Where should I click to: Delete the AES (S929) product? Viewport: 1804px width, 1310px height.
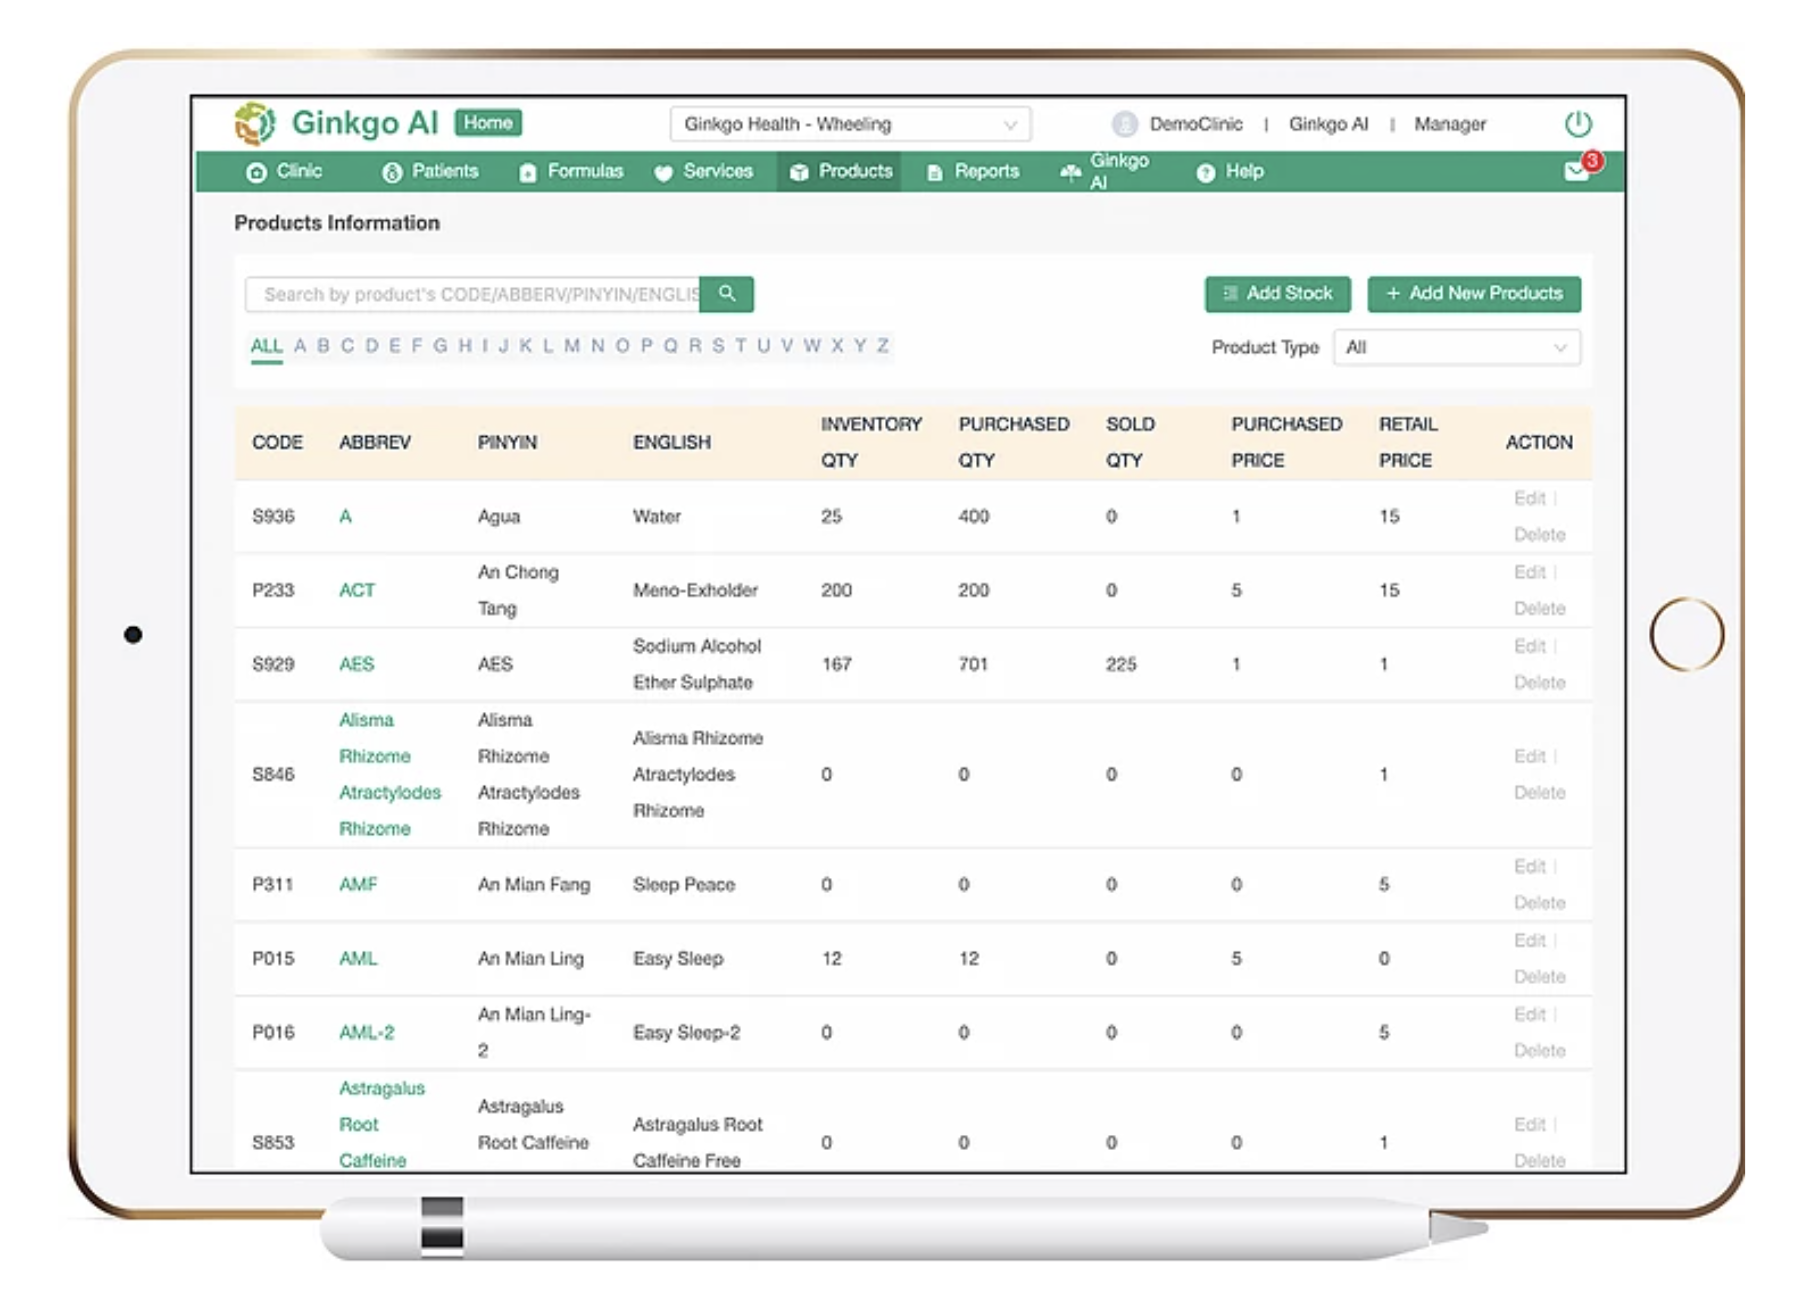[1539, 682]
